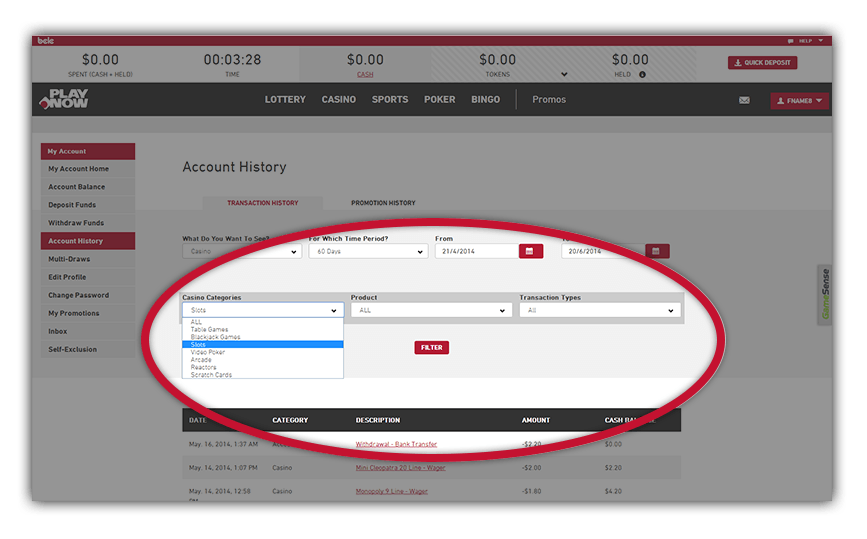Open Withdrawal - Bank Transfer link
This screenshot has height=539, width=867.
(x=396, y=444)
